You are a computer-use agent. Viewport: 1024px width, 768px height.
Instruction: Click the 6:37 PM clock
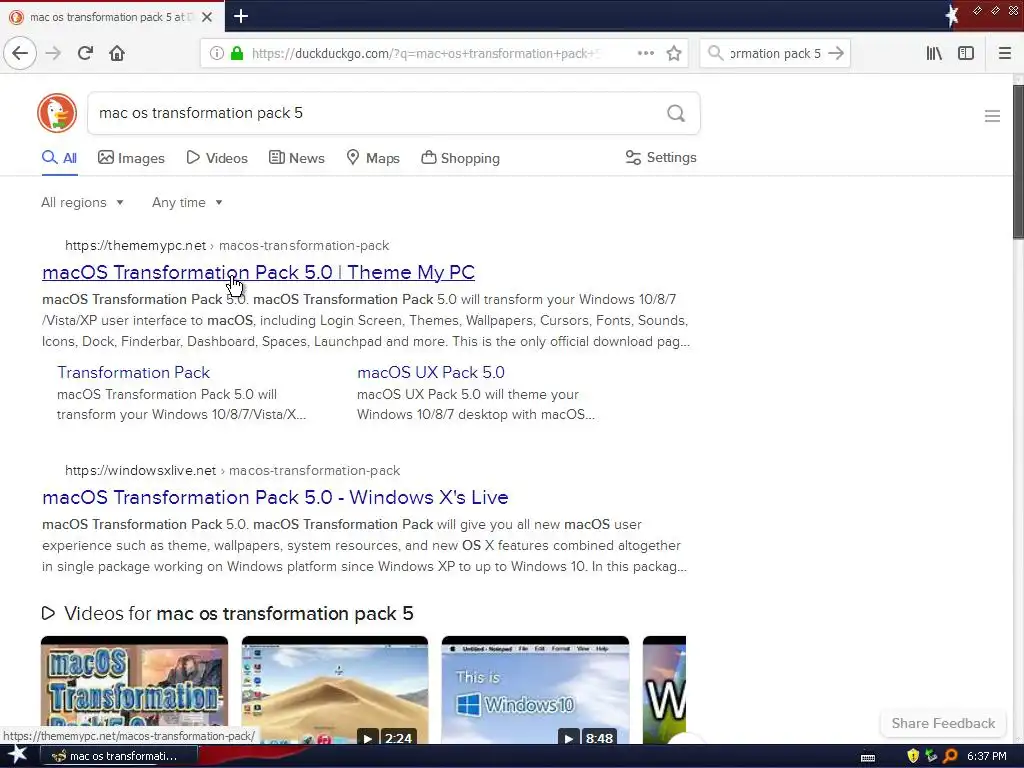click(986, 756)
